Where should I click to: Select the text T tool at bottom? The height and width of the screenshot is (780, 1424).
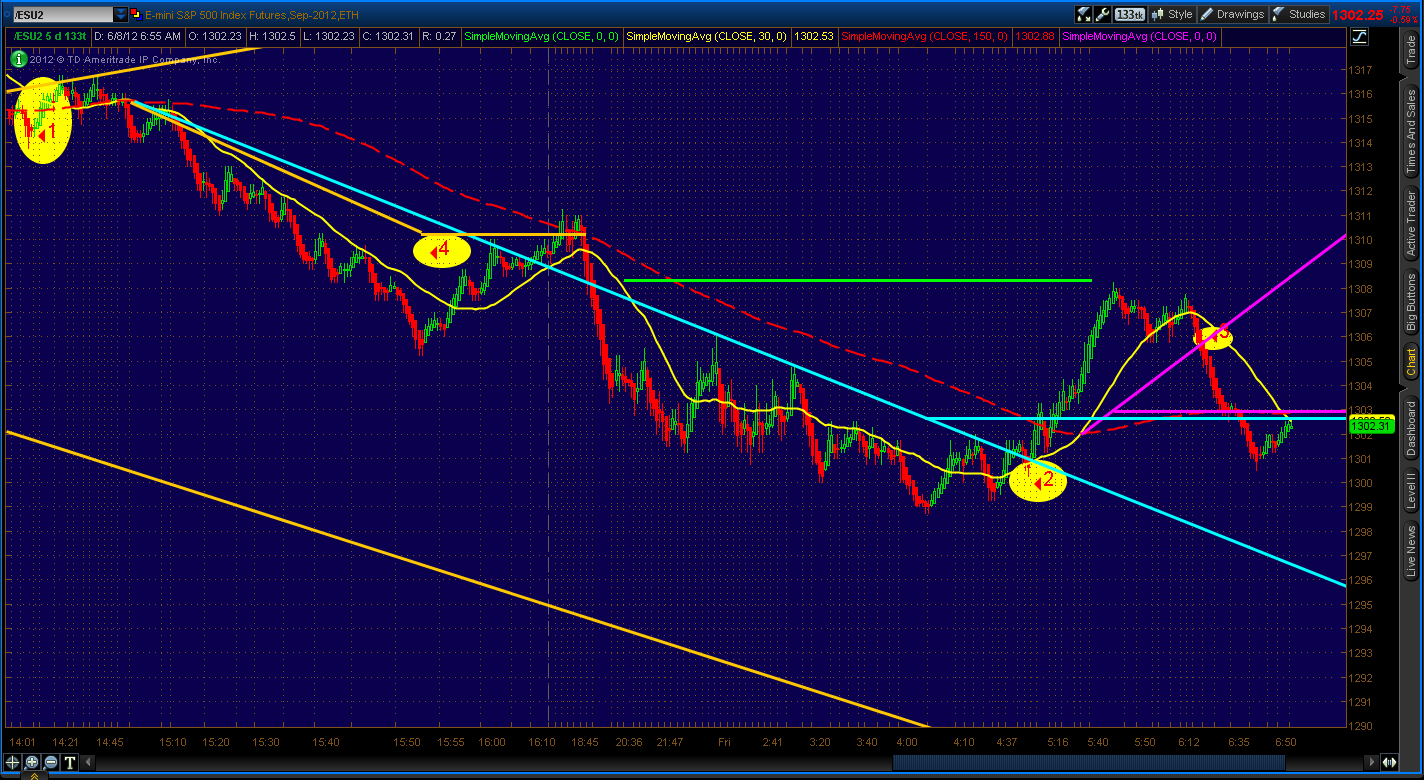pyautogui.click(x=71, y=762)
